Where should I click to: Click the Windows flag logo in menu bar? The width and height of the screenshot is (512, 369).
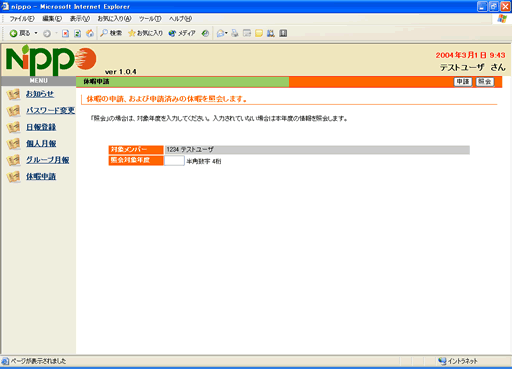click(502, 19)
